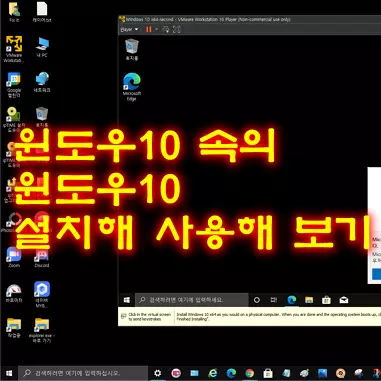Select the 작업중 folder shortcut

[x=14, y=327]
